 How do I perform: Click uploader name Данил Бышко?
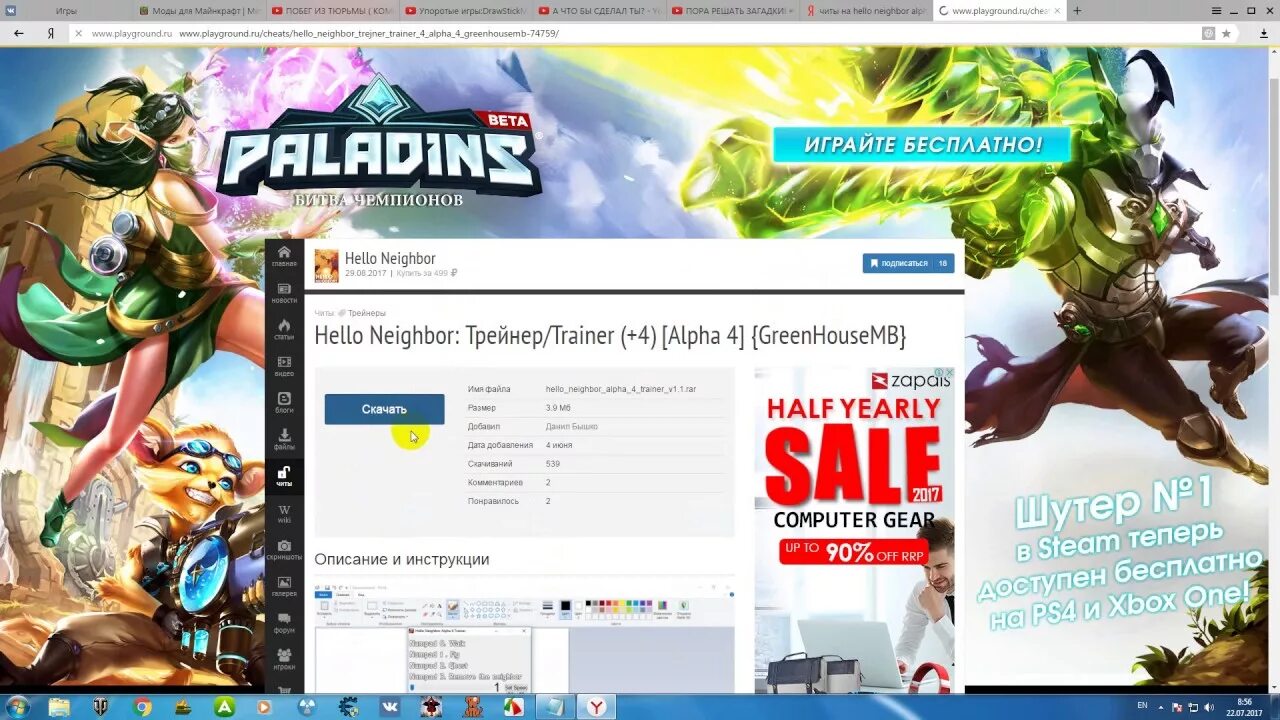pyautogui.click(x=572, y=427)
